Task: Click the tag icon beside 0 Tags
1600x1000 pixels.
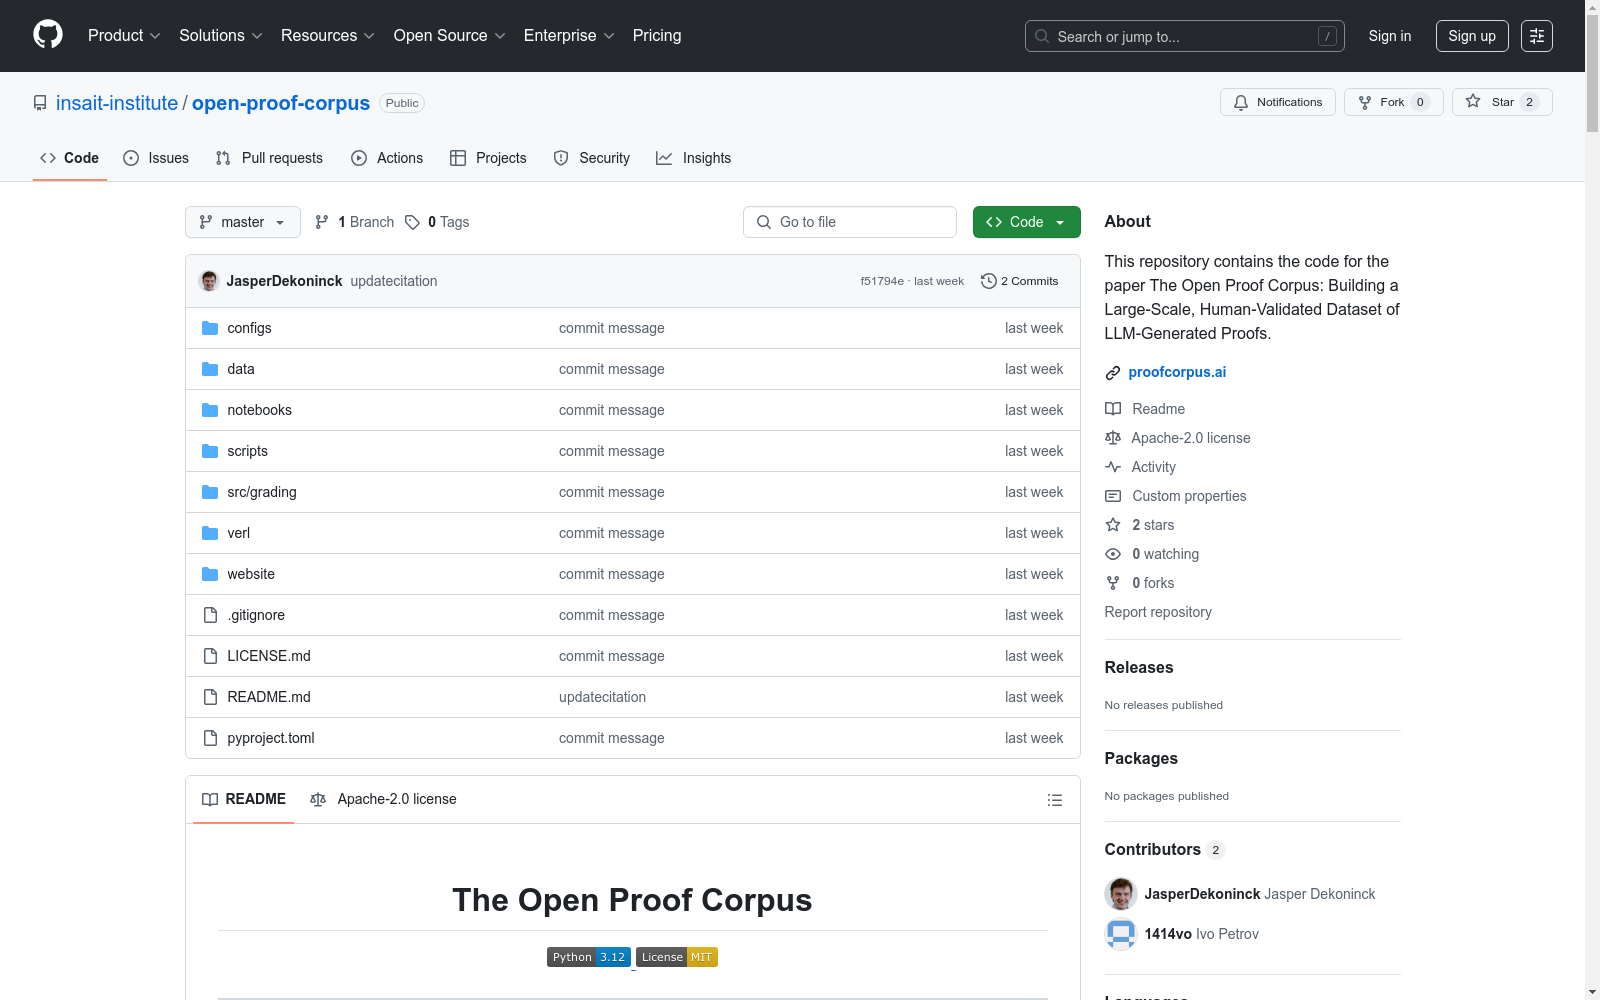Action: (412, 222)
